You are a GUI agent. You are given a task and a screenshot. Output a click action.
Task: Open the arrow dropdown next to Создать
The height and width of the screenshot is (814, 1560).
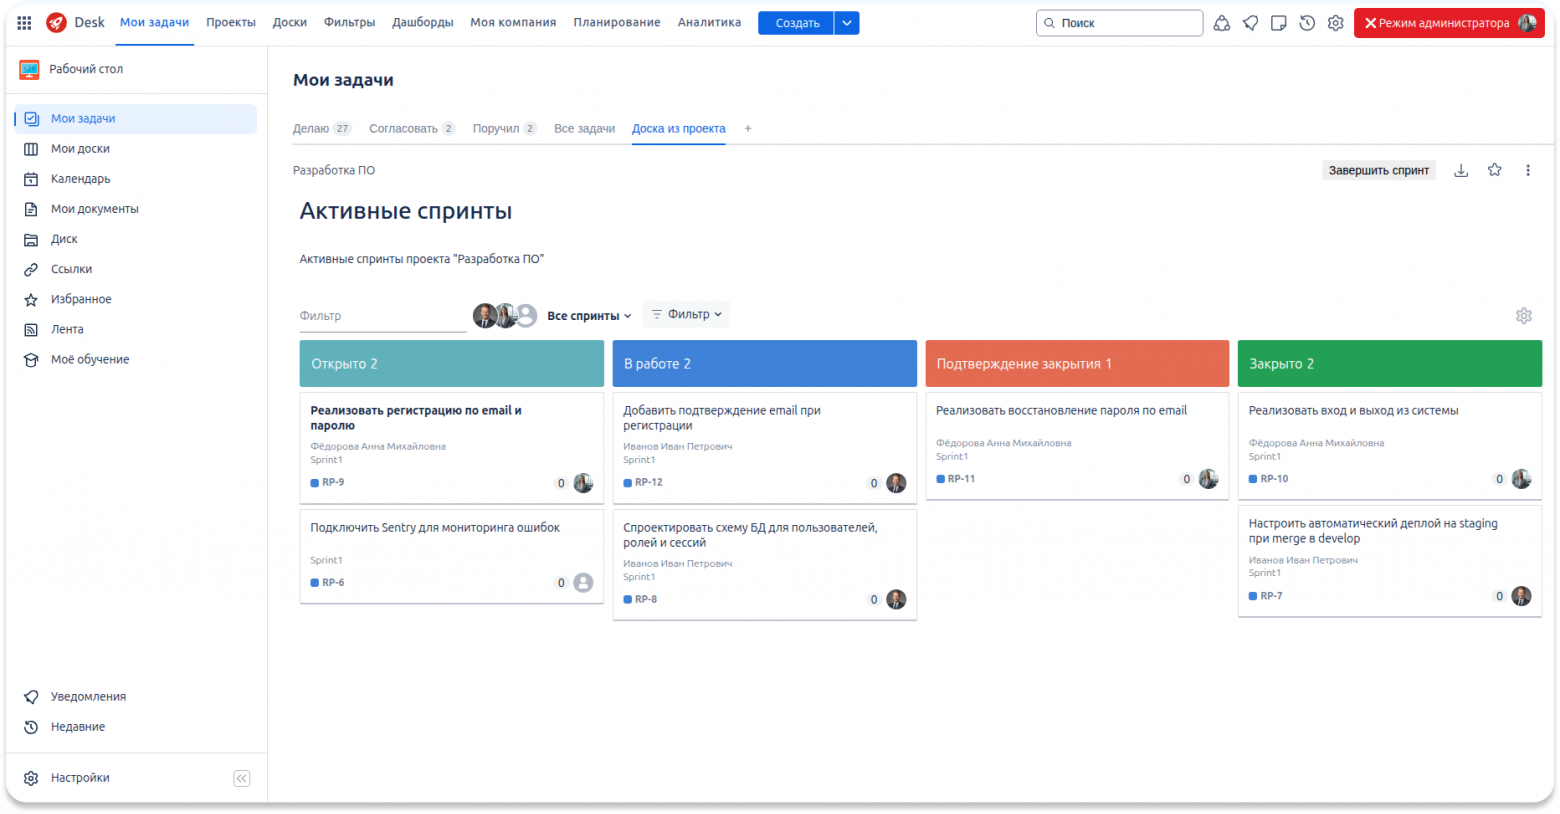(x=847, y=23)
